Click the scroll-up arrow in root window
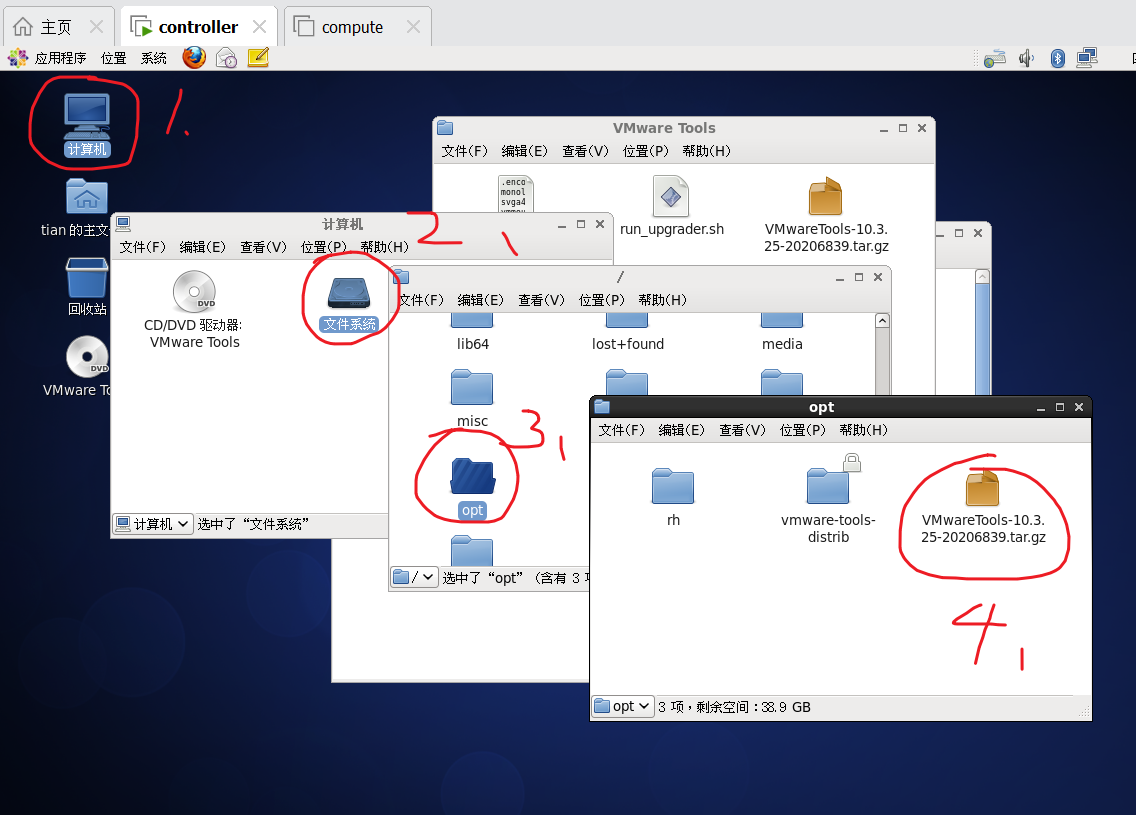1136x815 pixels. [882, 320]
